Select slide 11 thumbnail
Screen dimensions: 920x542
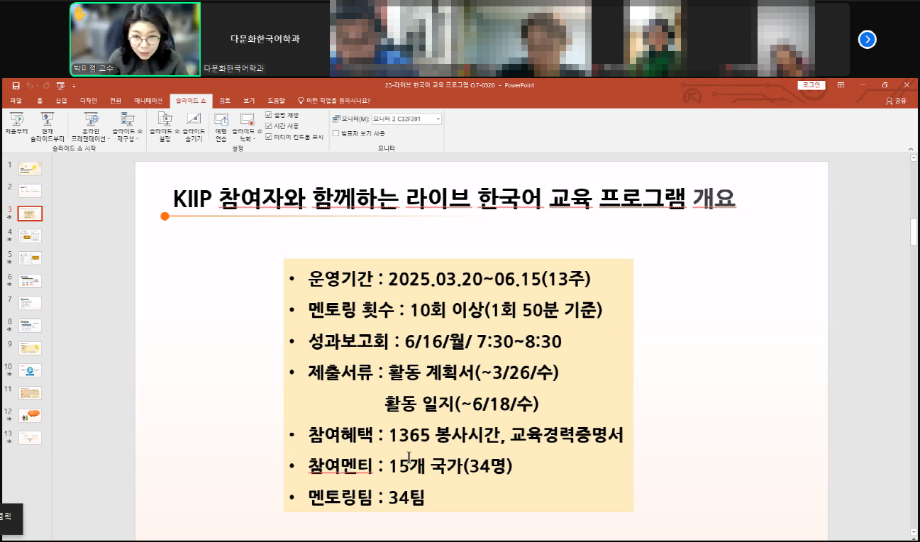(30, 393)
